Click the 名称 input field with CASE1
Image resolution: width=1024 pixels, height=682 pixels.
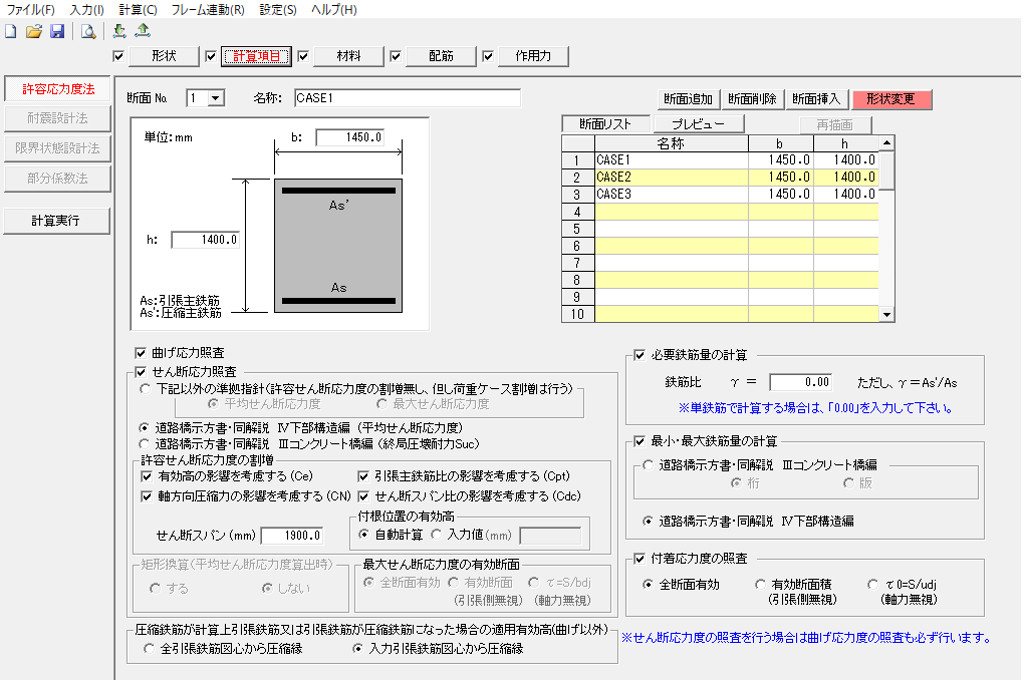click(407, 98)
